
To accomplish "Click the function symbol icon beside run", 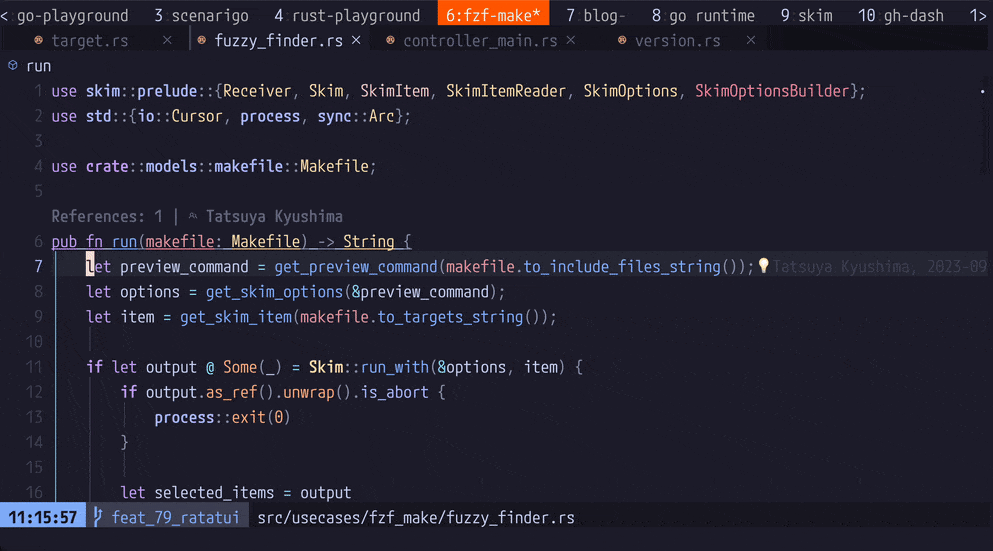I will [13, 65].
